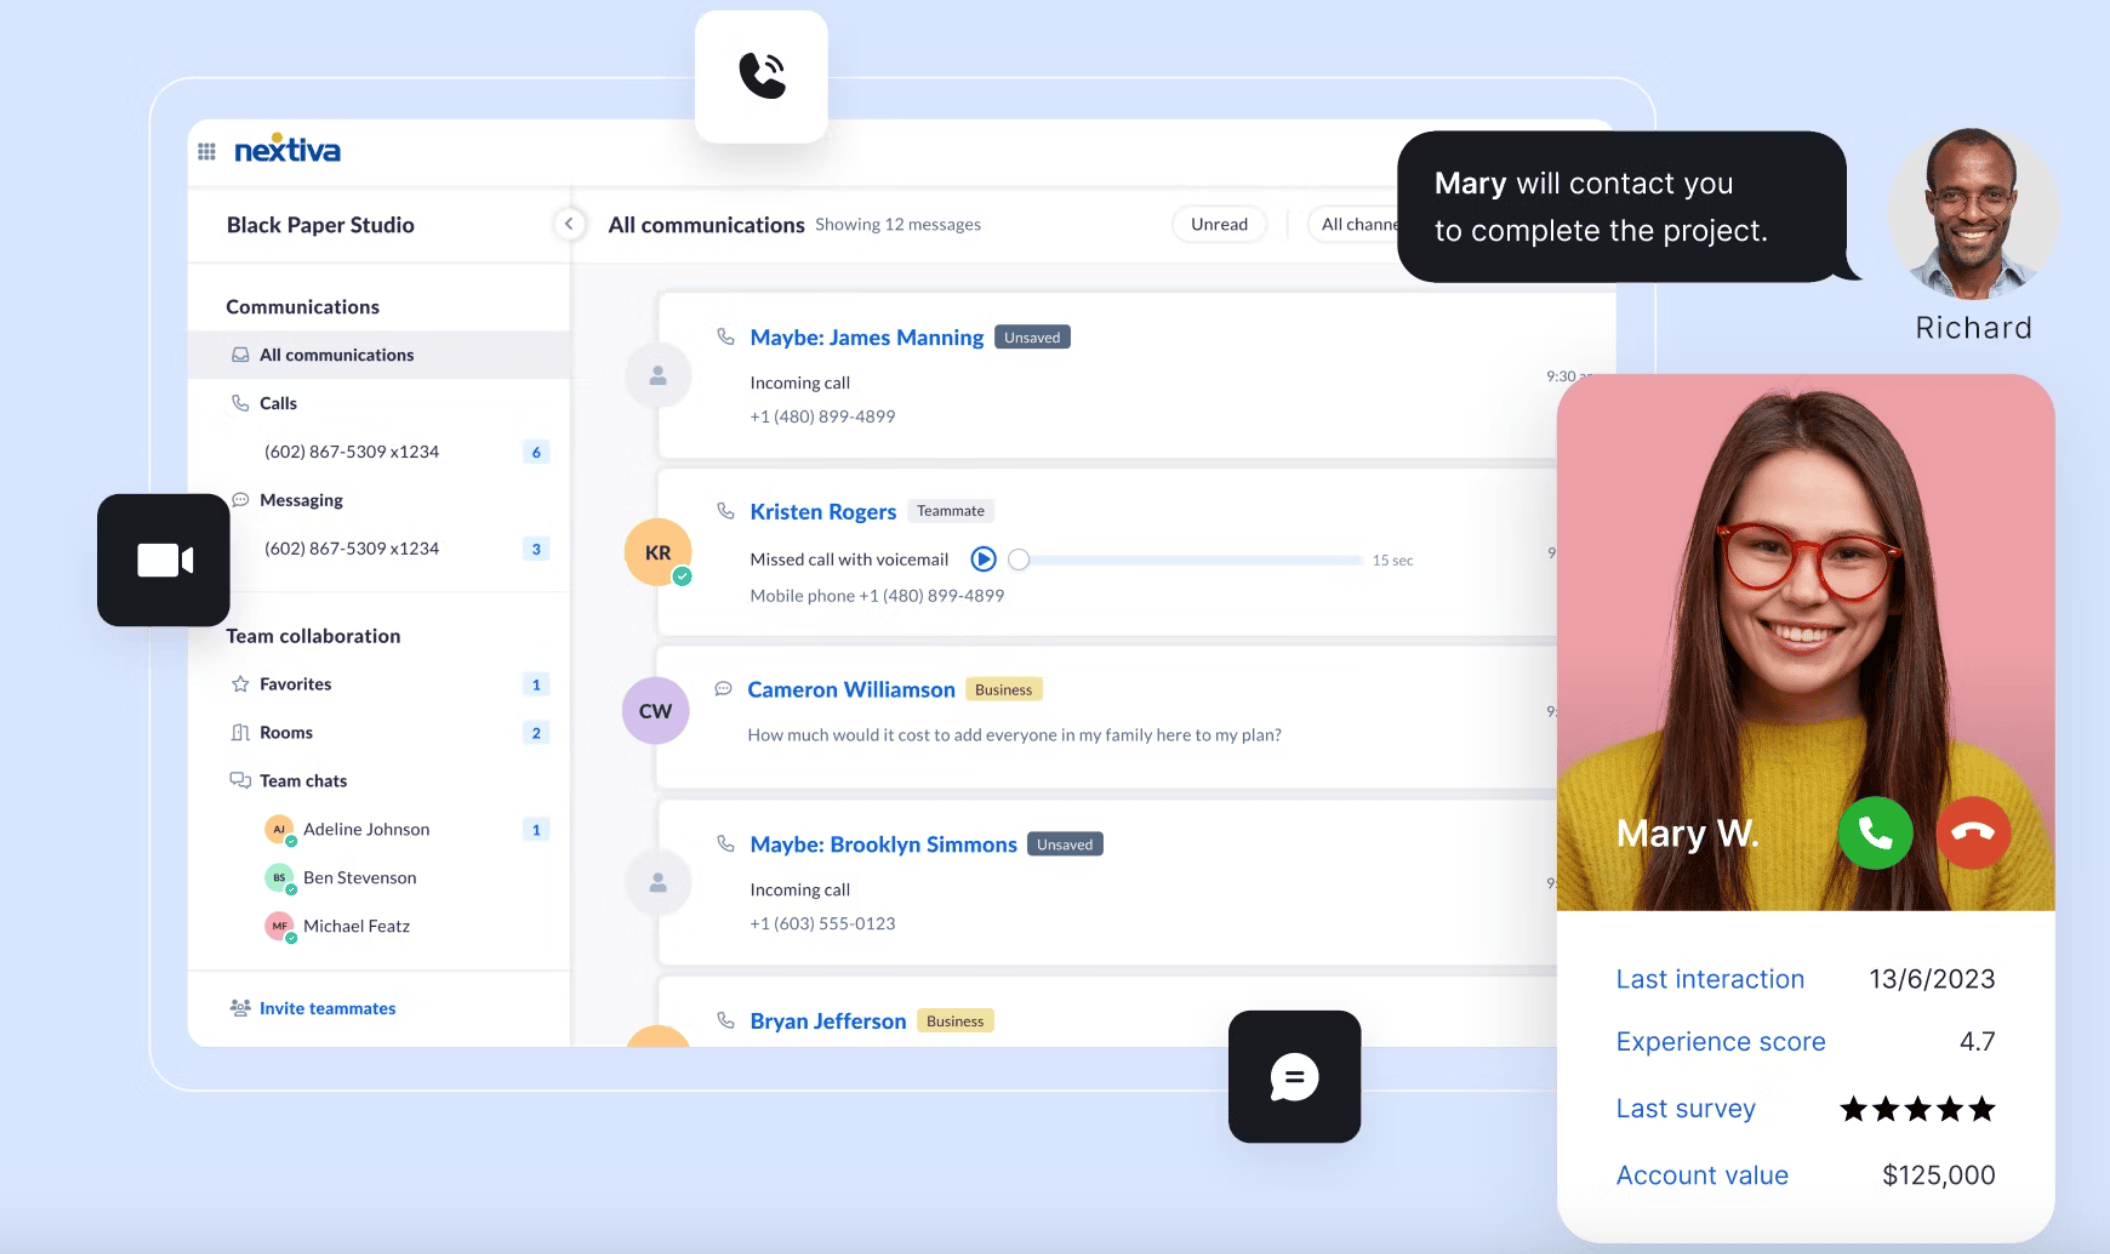Click the chat bubble icon bottom right
This screenshot has width=2110, height=1254.
(1294, 1075)
